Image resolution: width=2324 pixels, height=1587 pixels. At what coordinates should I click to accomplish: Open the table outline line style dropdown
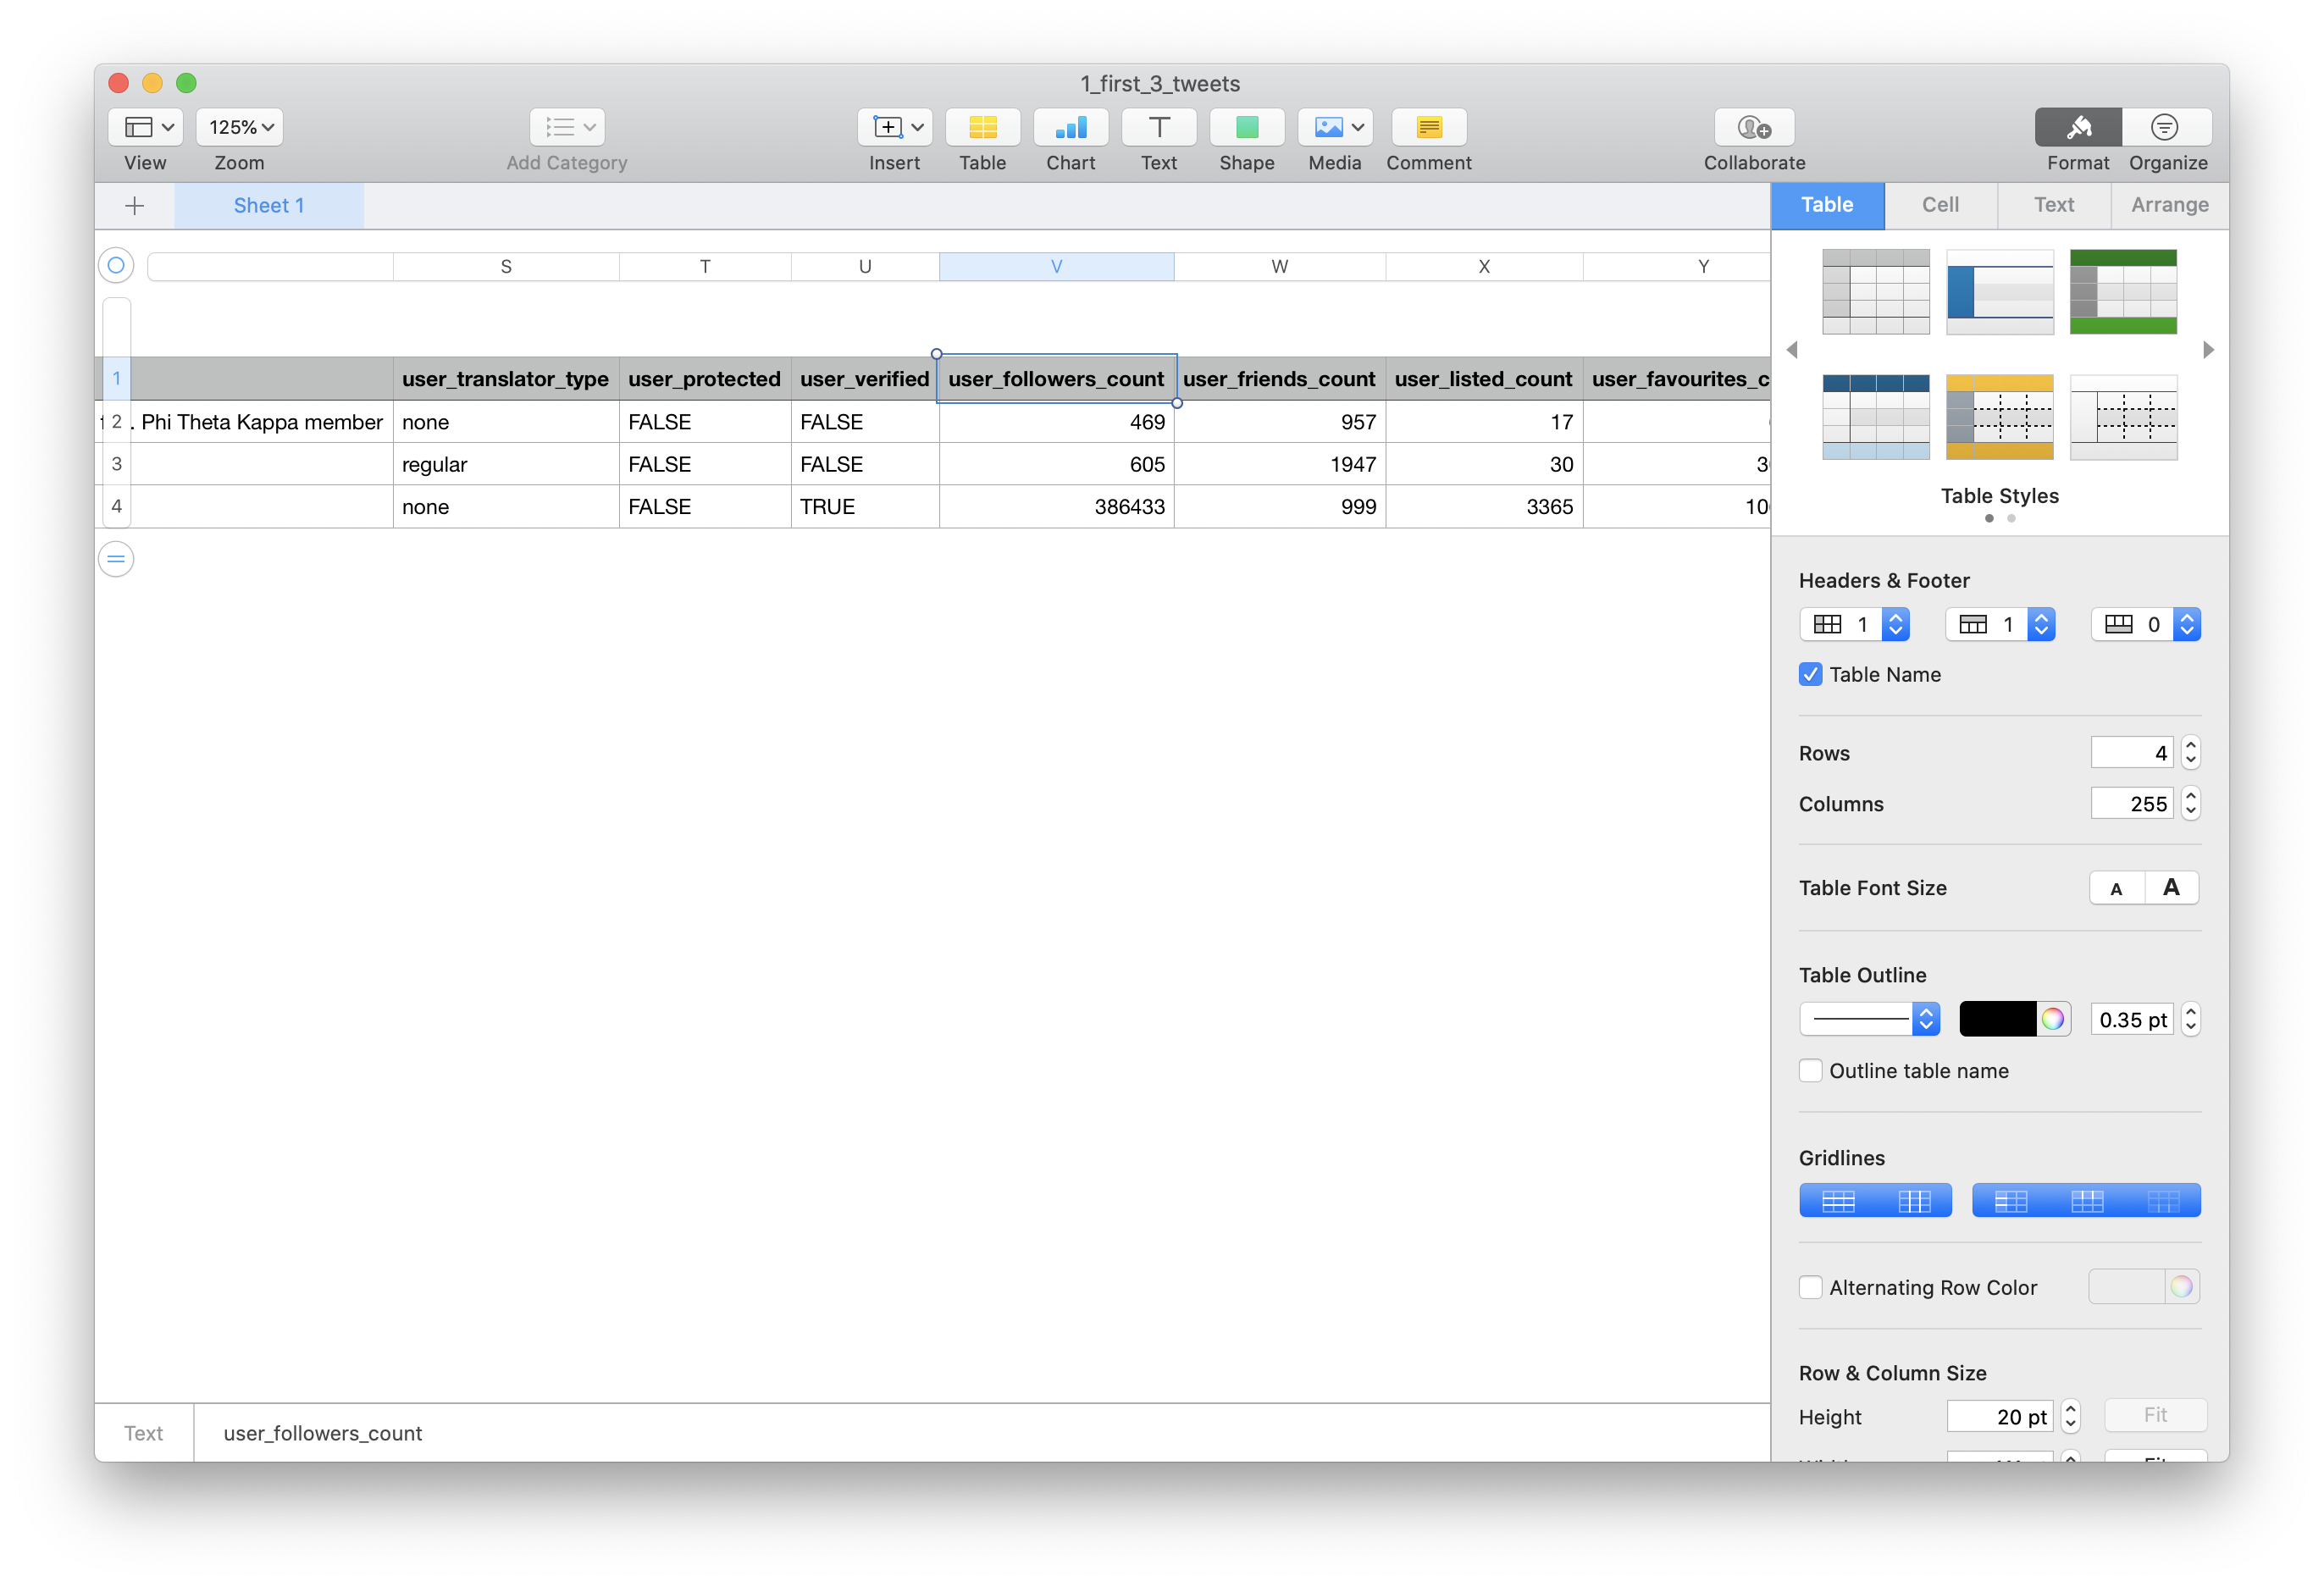point(1870,1020)
